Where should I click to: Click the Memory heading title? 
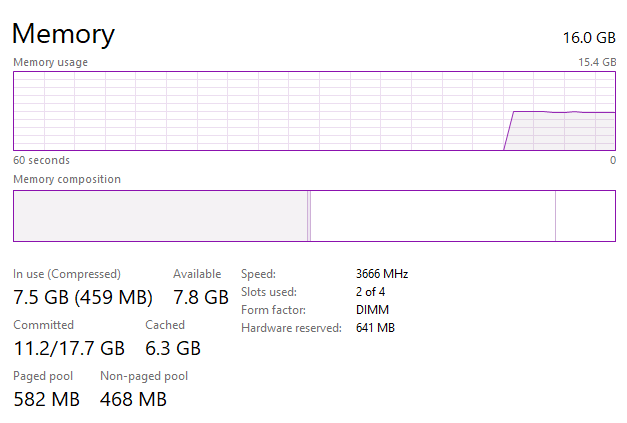pos(63,34)
